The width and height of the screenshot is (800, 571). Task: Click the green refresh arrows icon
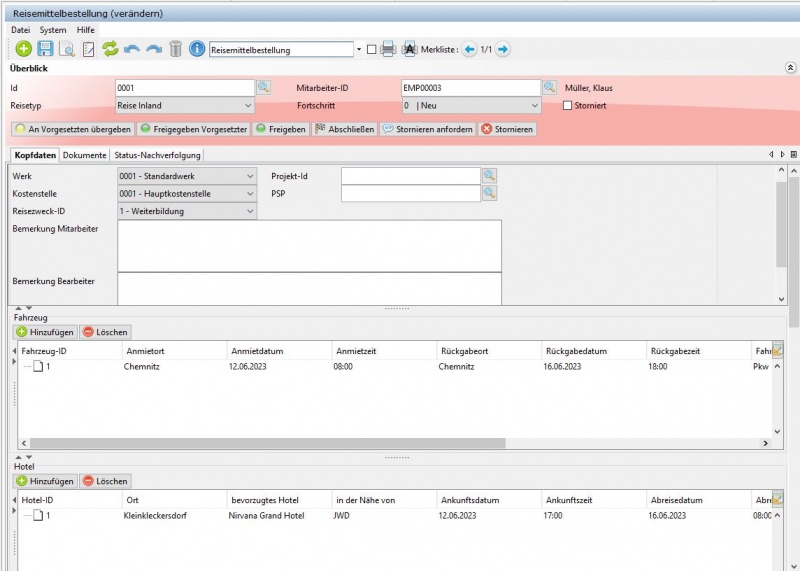pyautogui.click(x=110, y=49)
